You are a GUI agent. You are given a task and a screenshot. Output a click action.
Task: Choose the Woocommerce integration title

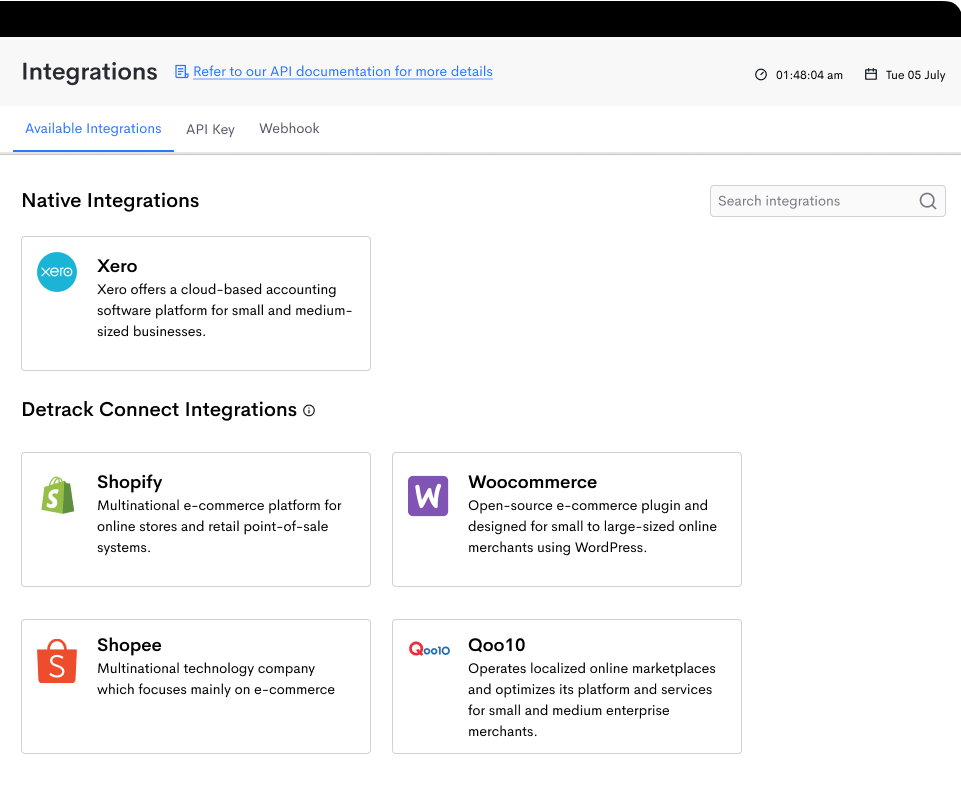pyautogui.click(x=532, y=482)
